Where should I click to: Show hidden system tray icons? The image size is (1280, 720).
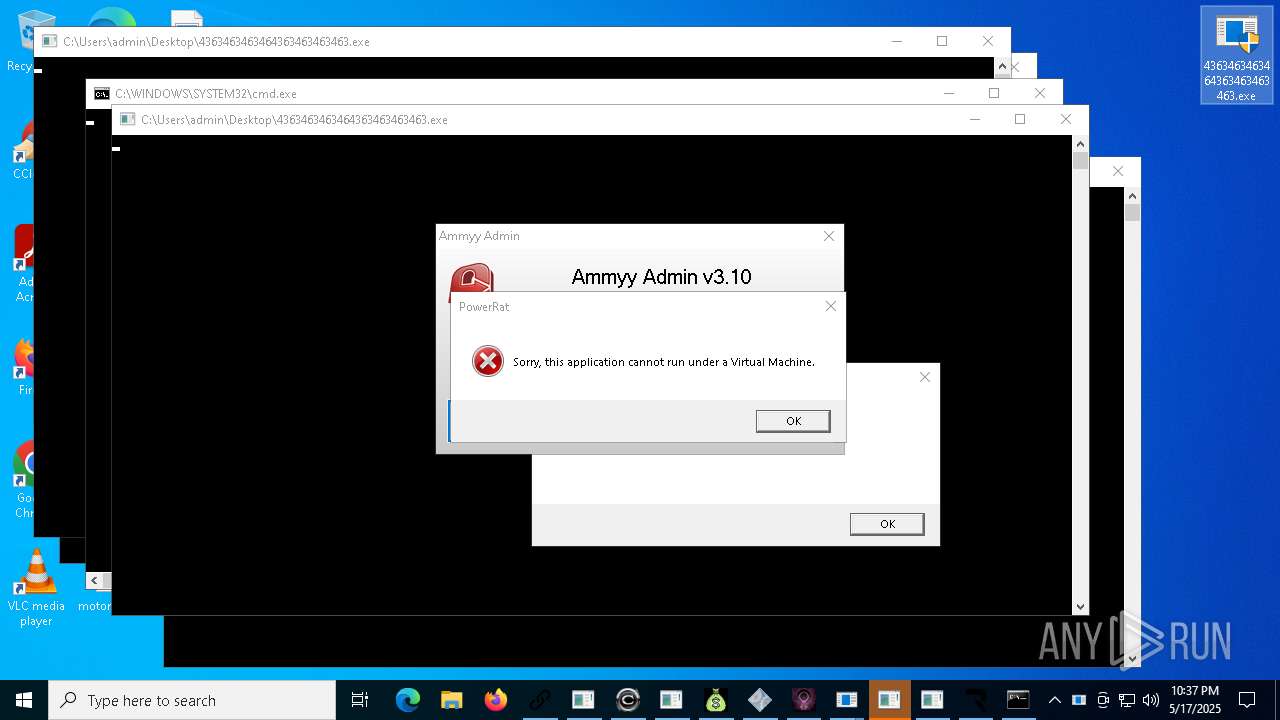pyautogui.click(x=1054, y=700)
